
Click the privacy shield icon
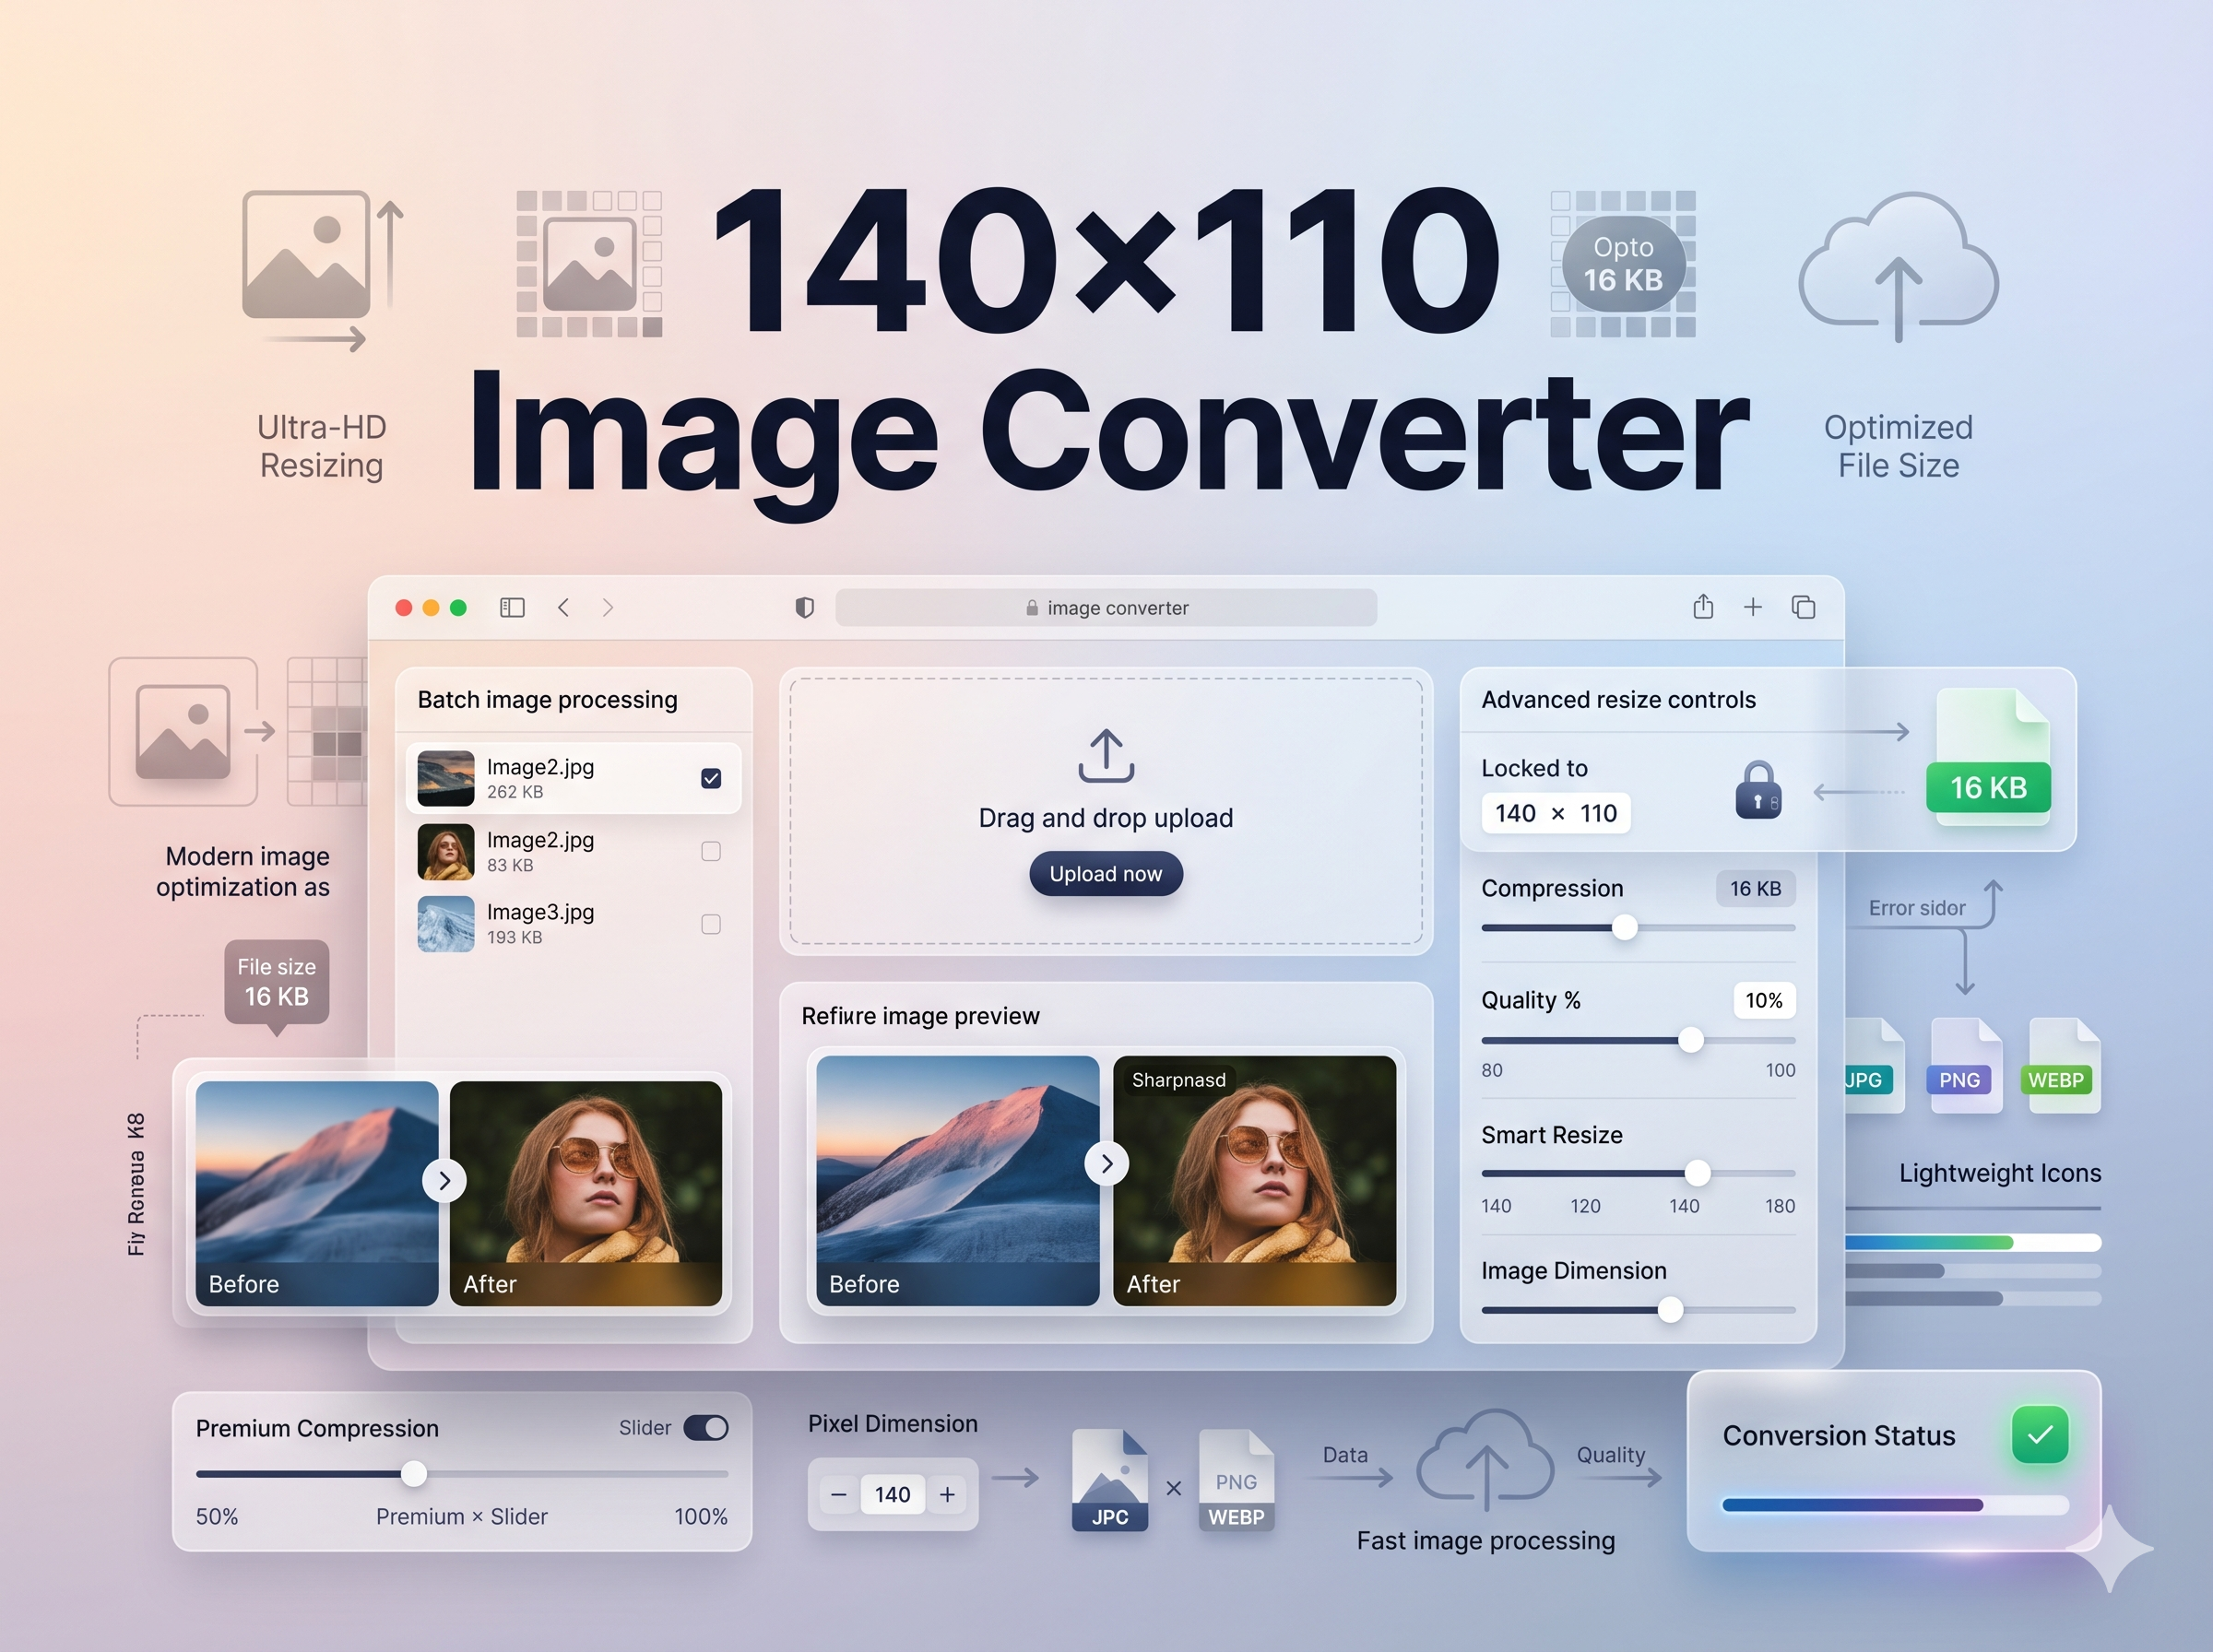pyautogui.click(x=804, y=607)
